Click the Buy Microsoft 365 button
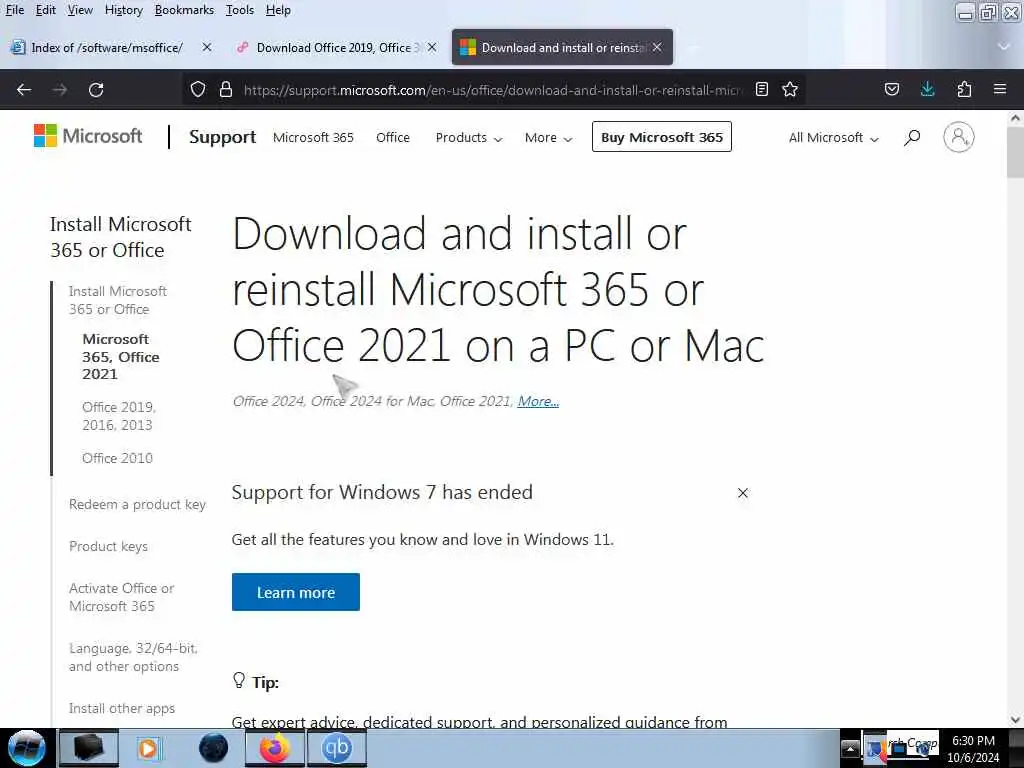The height and width of the screenshot is (768, 1024). [x=662, y=137]
